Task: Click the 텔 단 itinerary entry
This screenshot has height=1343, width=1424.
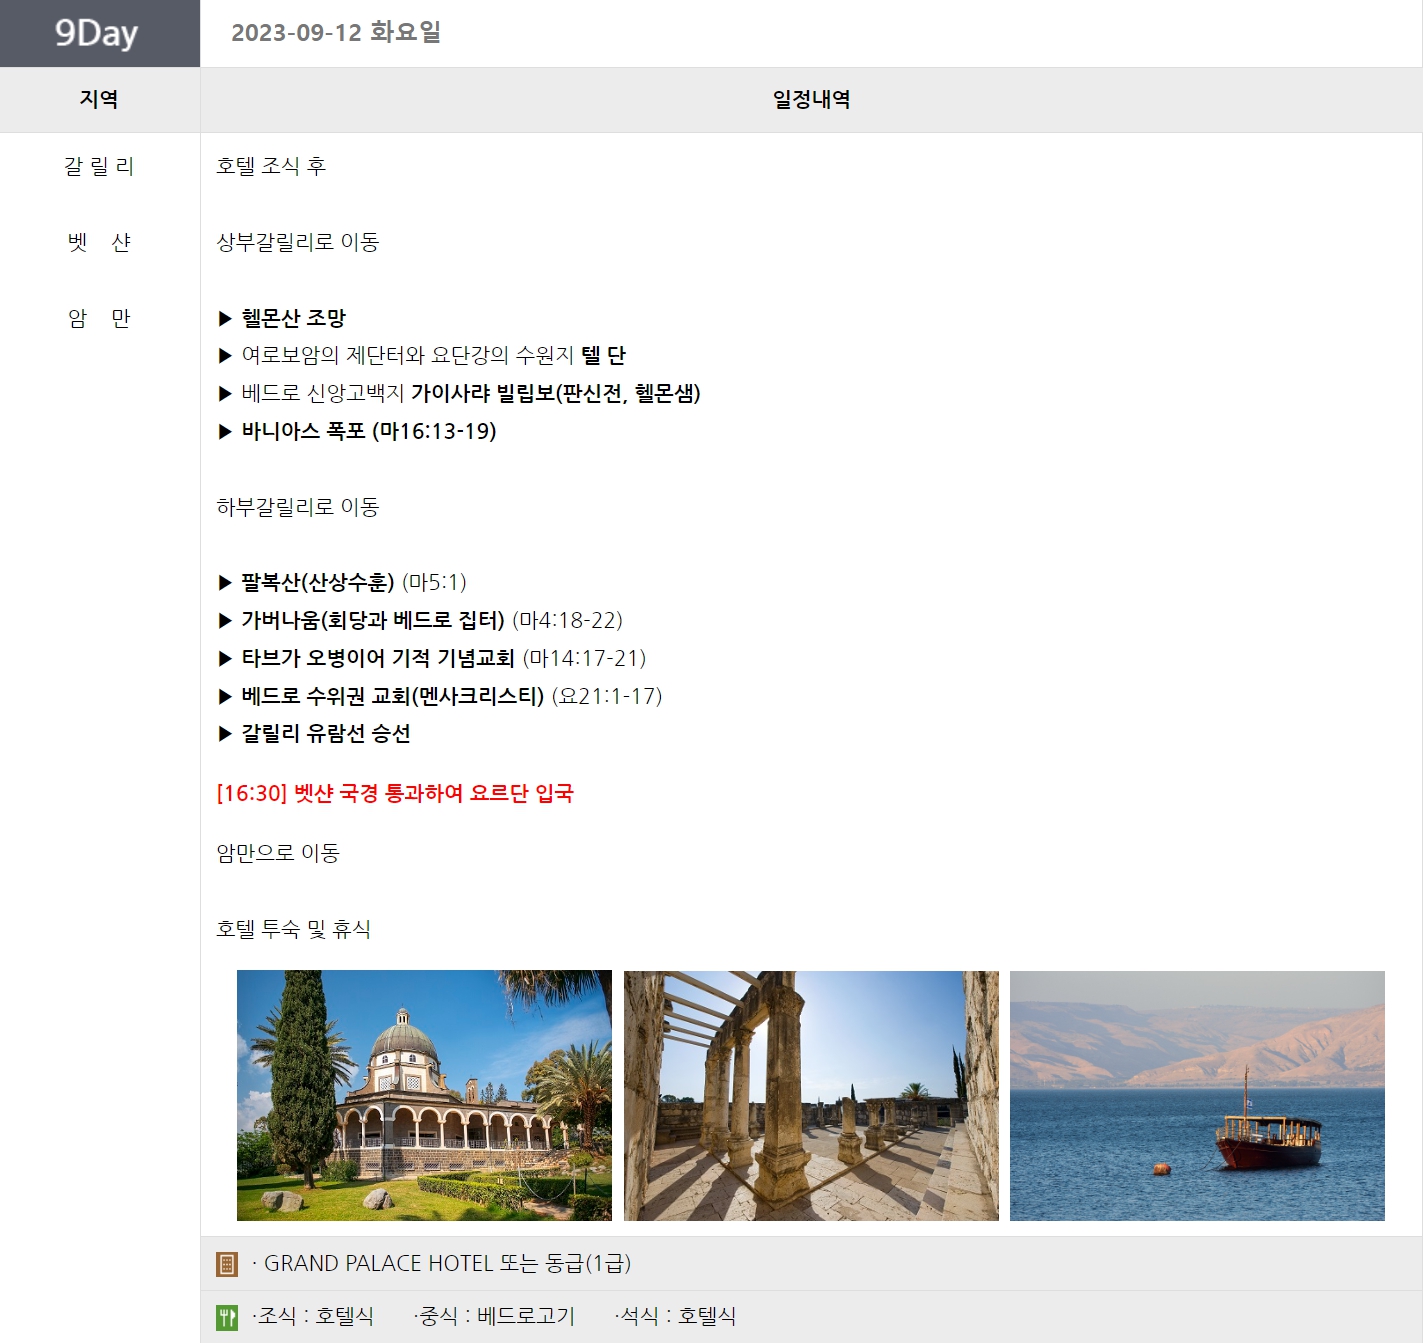Action: click(603, 355)
